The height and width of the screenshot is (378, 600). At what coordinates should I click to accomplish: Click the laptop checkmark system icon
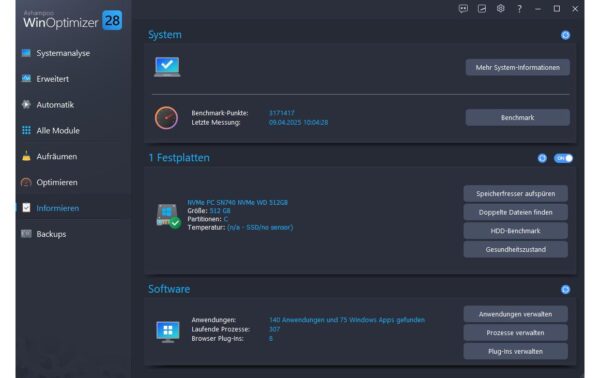[167, 67]
